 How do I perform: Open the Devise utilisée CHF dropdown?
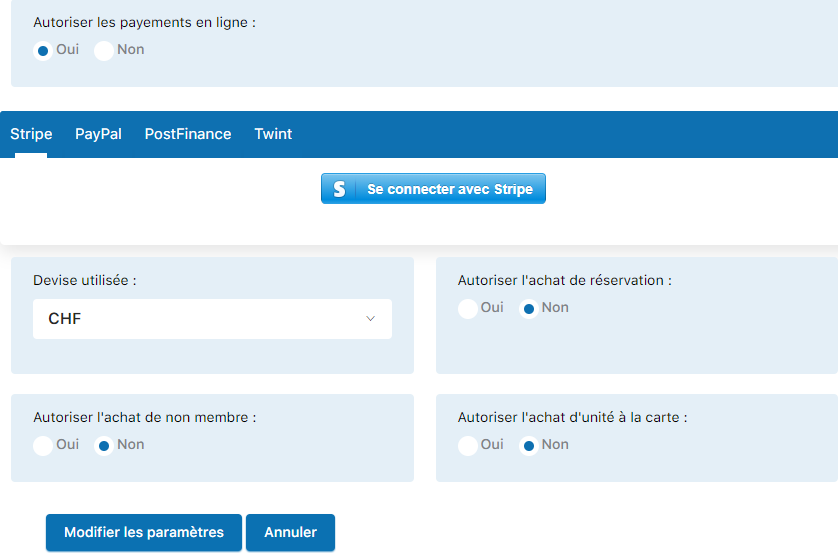212,319
